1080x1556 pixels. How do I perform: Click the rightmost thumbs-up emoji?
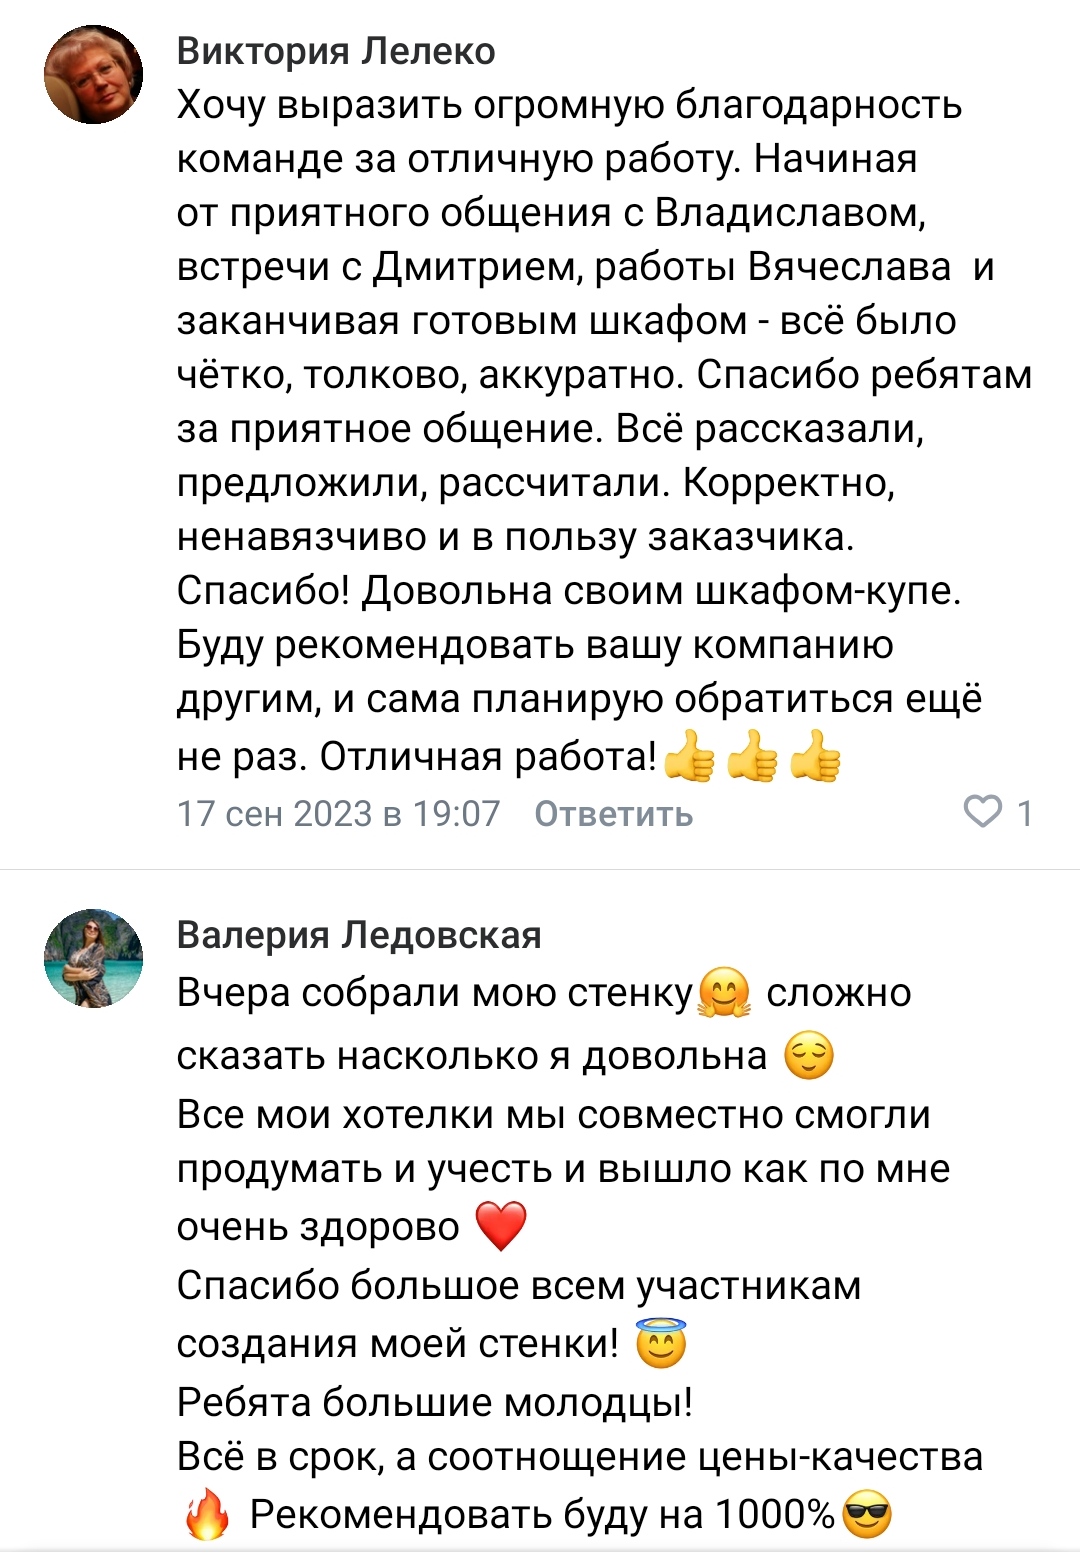coord(815,756)
